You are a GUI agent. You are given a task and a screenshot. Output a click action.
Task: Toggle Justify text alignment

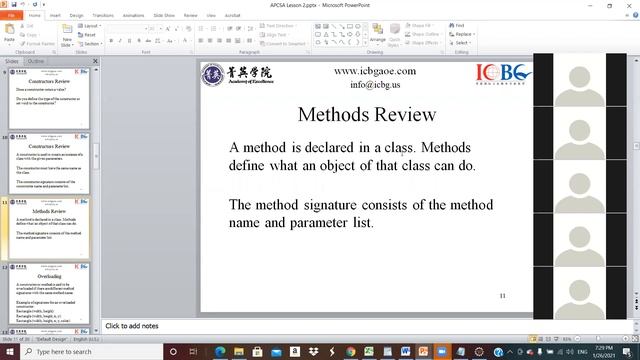[x=229, y=40]
